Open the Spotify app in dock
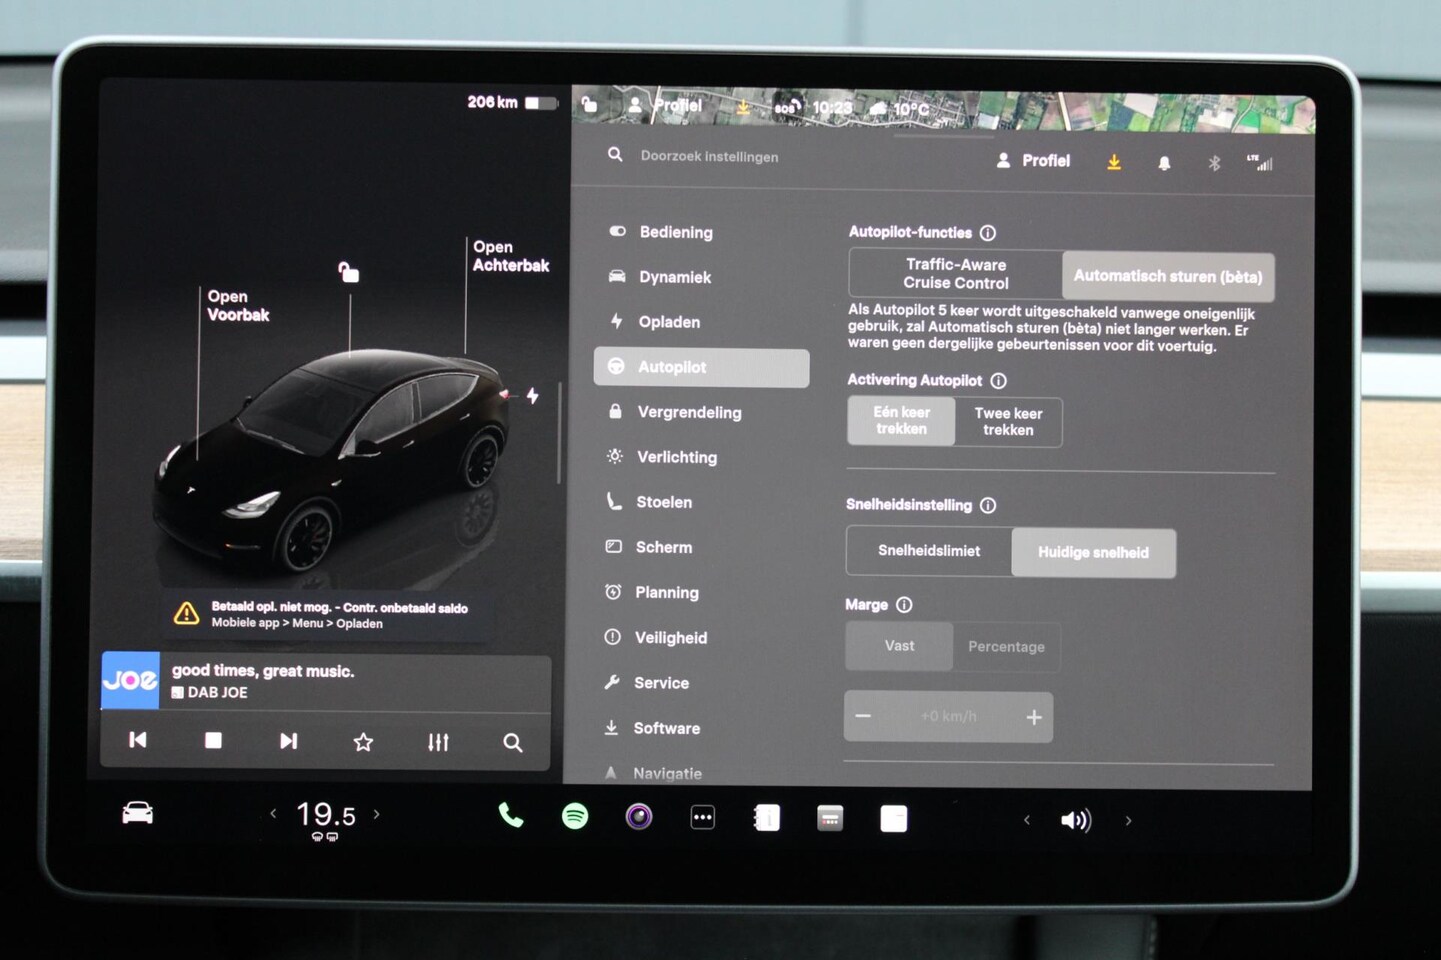Screen dimensions: 1441x960 pos(575,817)
